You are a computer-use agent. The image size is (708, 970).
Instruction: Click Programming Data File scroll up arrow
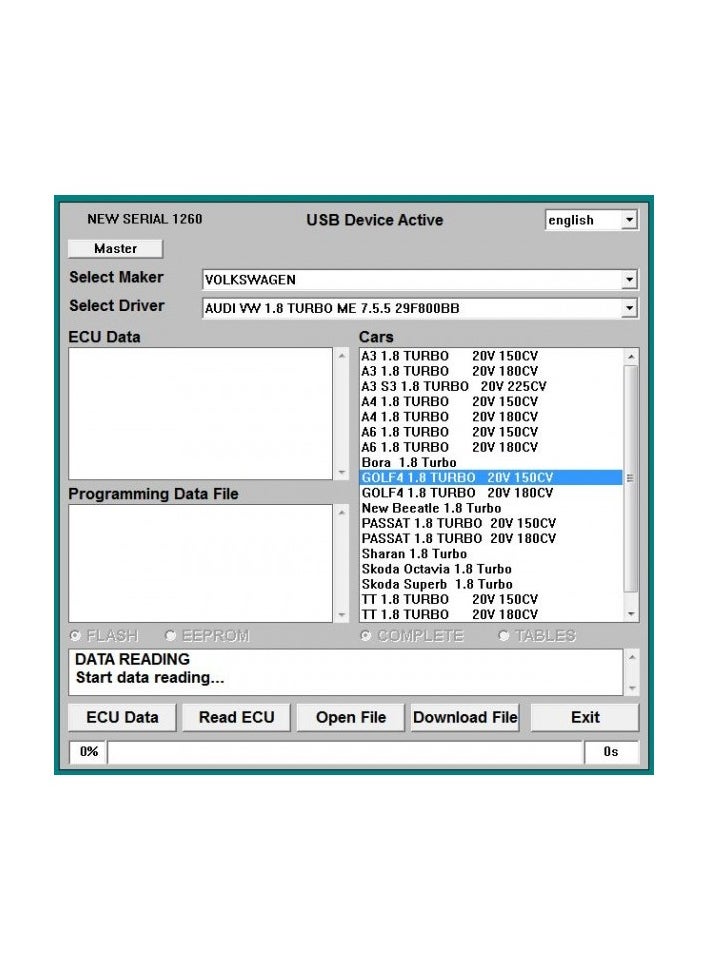click(342, 513)
